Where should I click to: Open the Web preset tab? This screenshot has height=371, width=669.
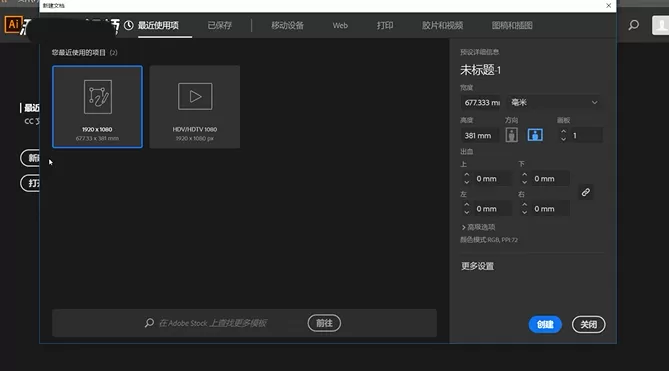340,26
